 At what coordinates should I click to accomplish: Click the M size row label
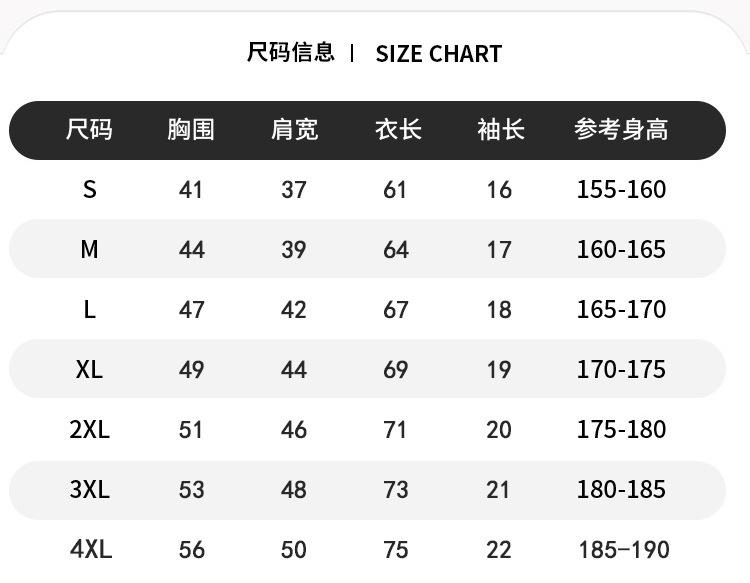pyautogui.click(x=89, y=250)
